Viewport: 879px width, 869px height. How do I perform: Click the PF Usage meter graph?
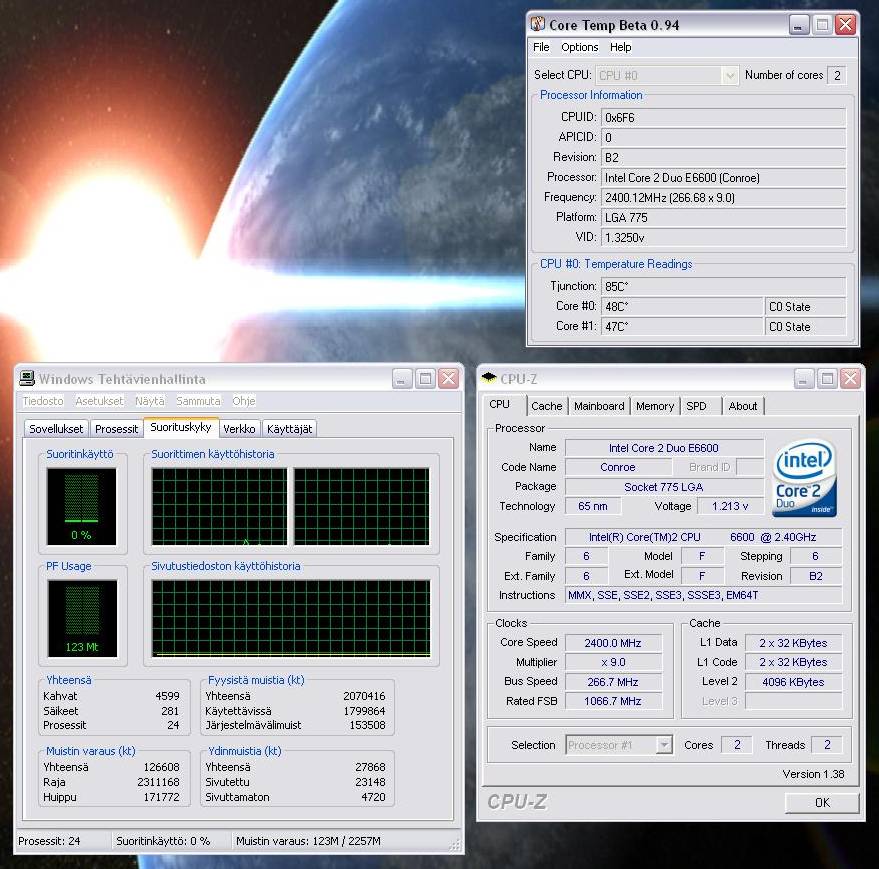click(82, 617)
